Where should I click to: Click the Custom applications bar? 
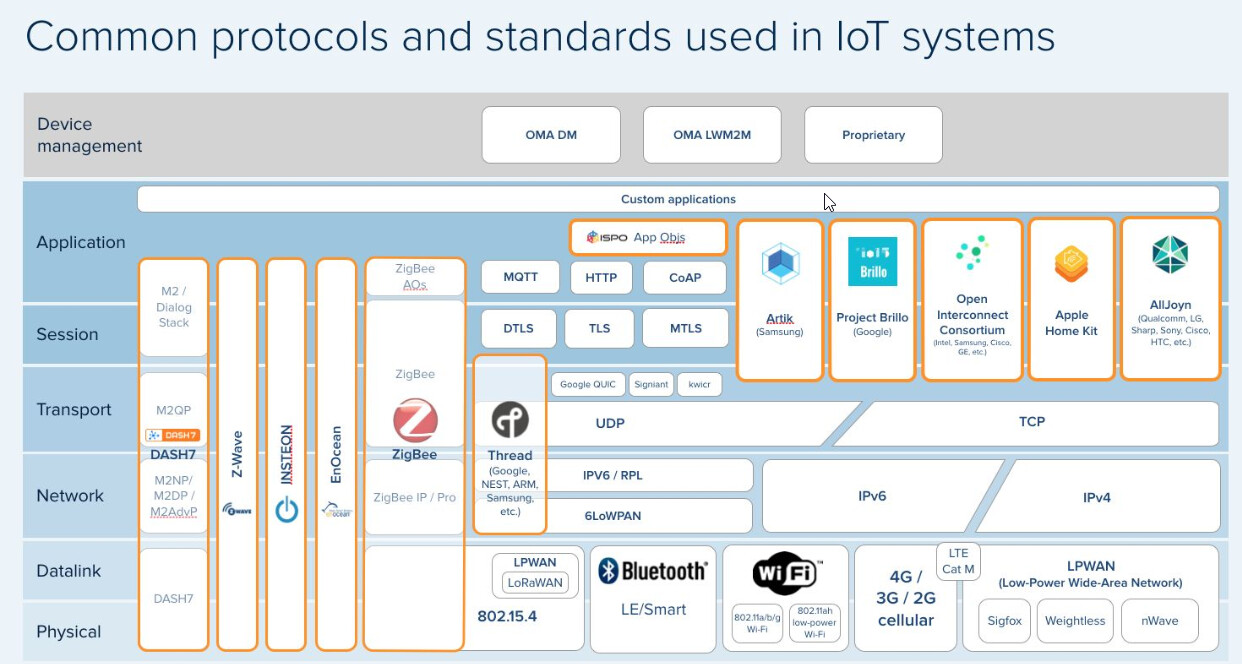(x=678, y=199)
